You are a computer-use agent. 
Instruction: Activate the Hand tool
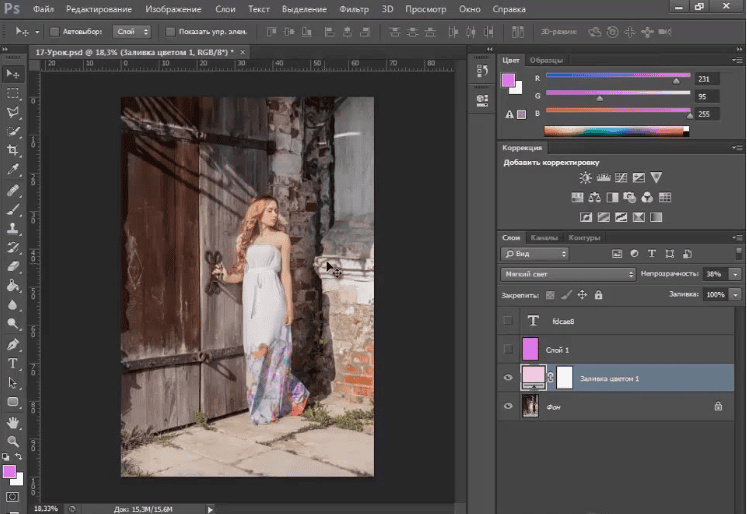[13, 423]
